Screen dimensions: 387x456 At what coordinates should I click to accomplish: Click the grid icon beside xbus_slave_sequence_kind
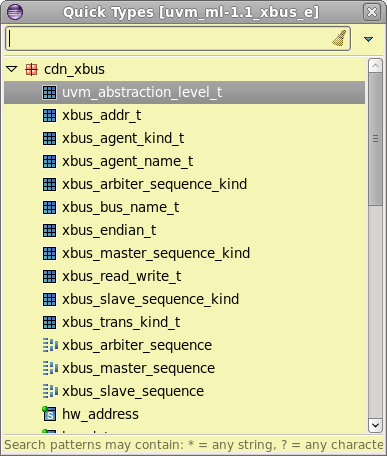click(49, 299)
